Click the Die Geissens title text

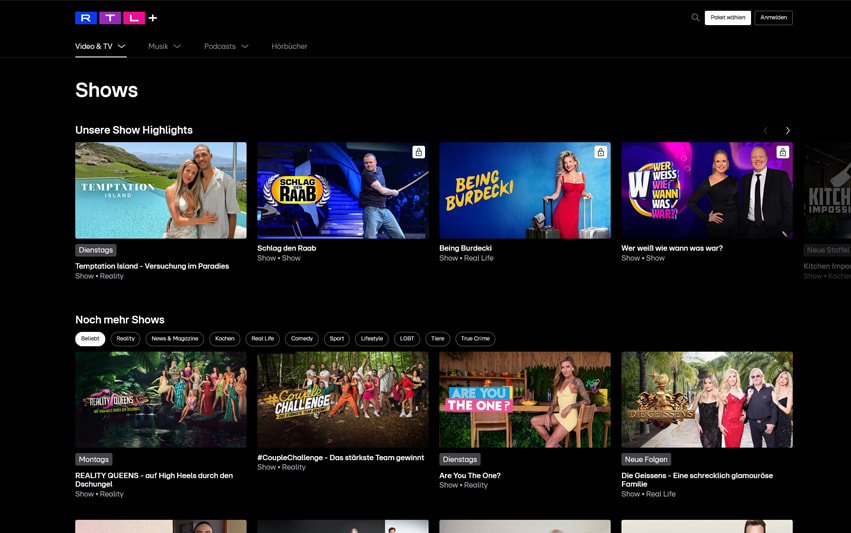click(x=697, y=480)
